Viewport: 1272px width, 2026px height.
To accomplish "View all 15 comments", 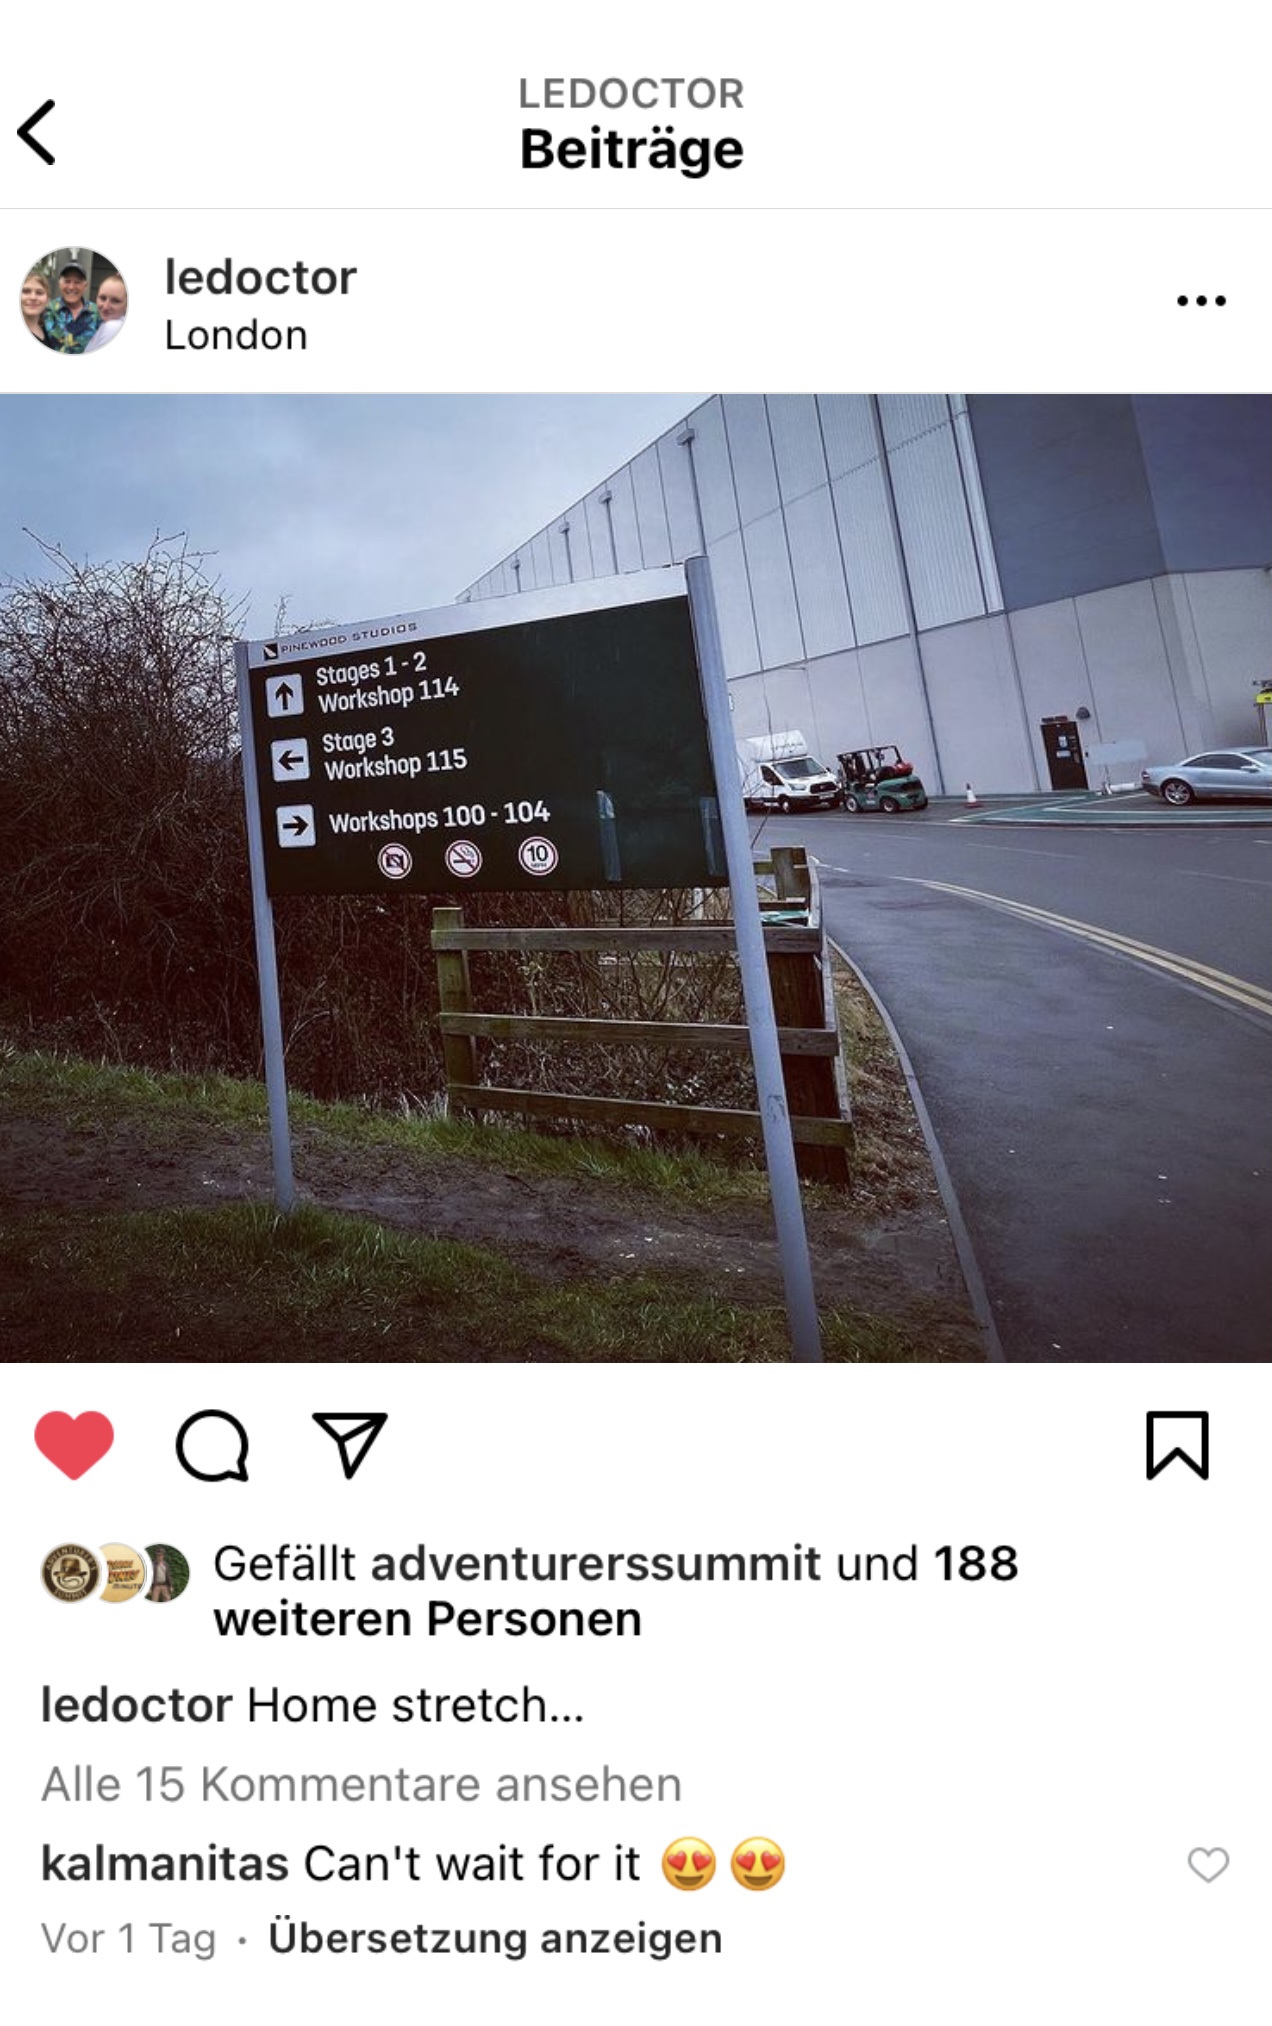I will (x=361, y=1784).
